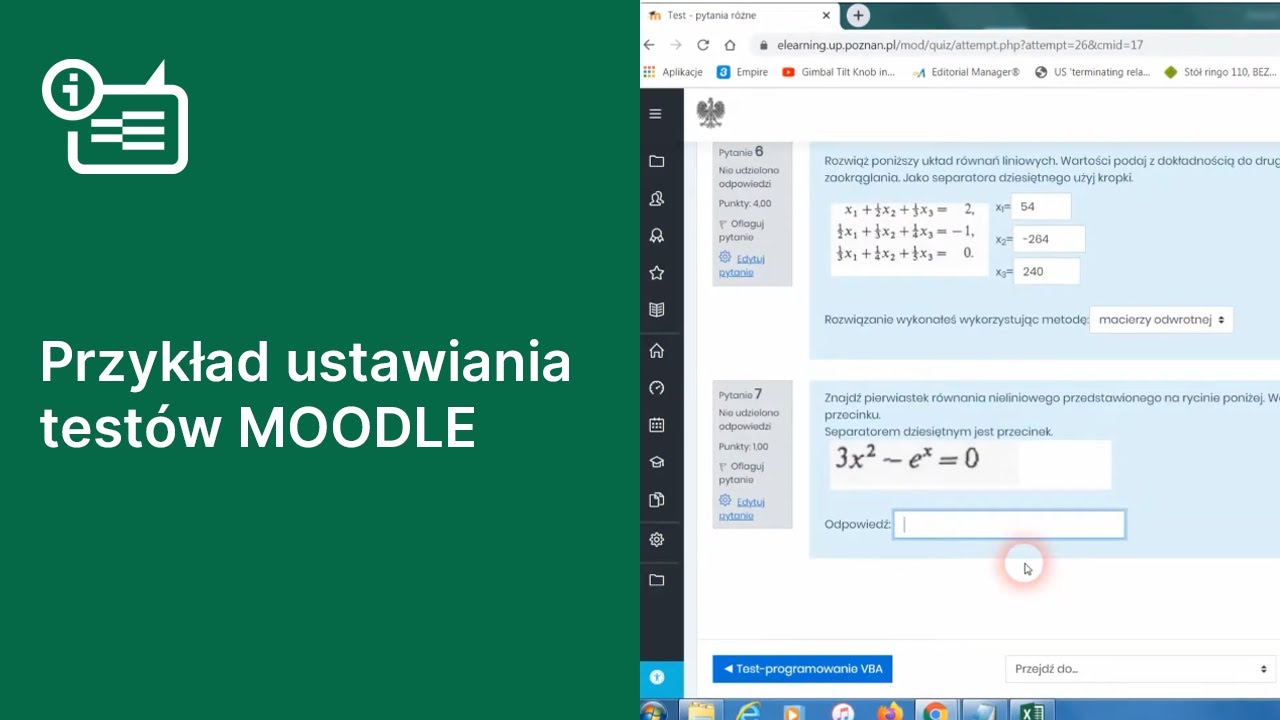This screenshot has width=1280, height=720.
Task: Open the Aplikacje bookmarks shortcut
Action: (x=673, y=72)
